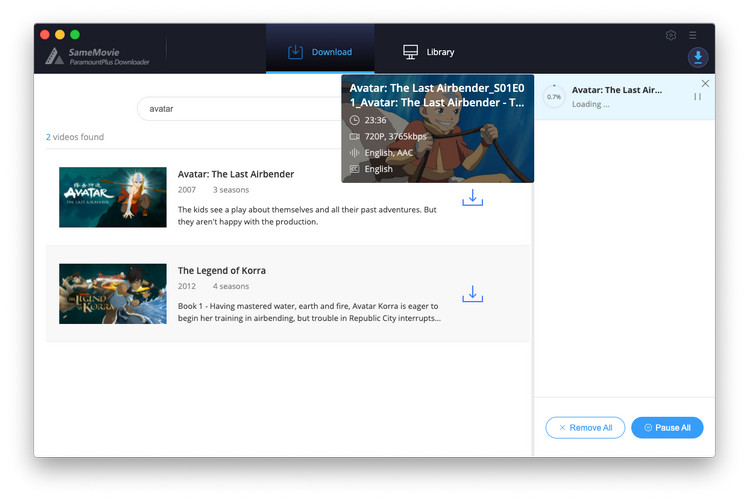This screenshot has height=502, width=749.
Task: Select the Avatar: The Last Air... queue item title
Action: 617,90
